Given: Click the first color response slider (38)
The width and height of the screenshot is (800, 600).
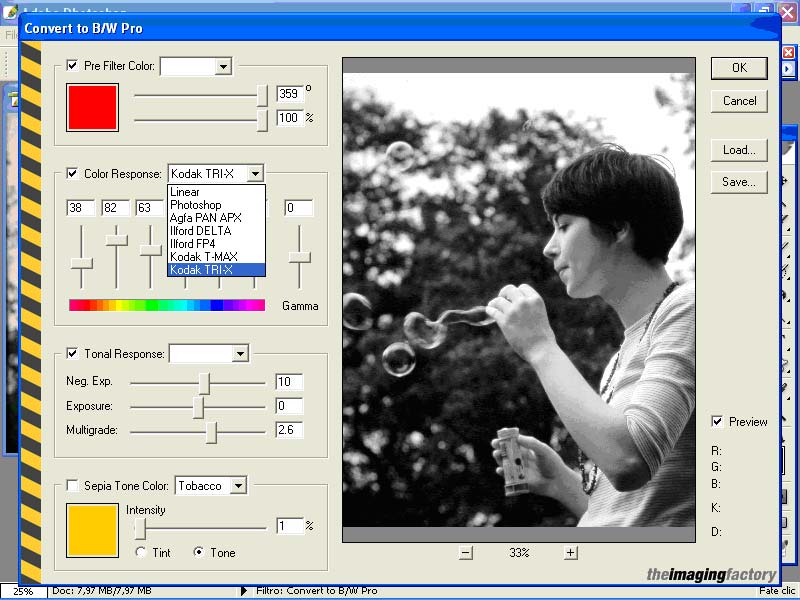Looking at the screenshot, I should pyautogui.click(x=82, y=263).
